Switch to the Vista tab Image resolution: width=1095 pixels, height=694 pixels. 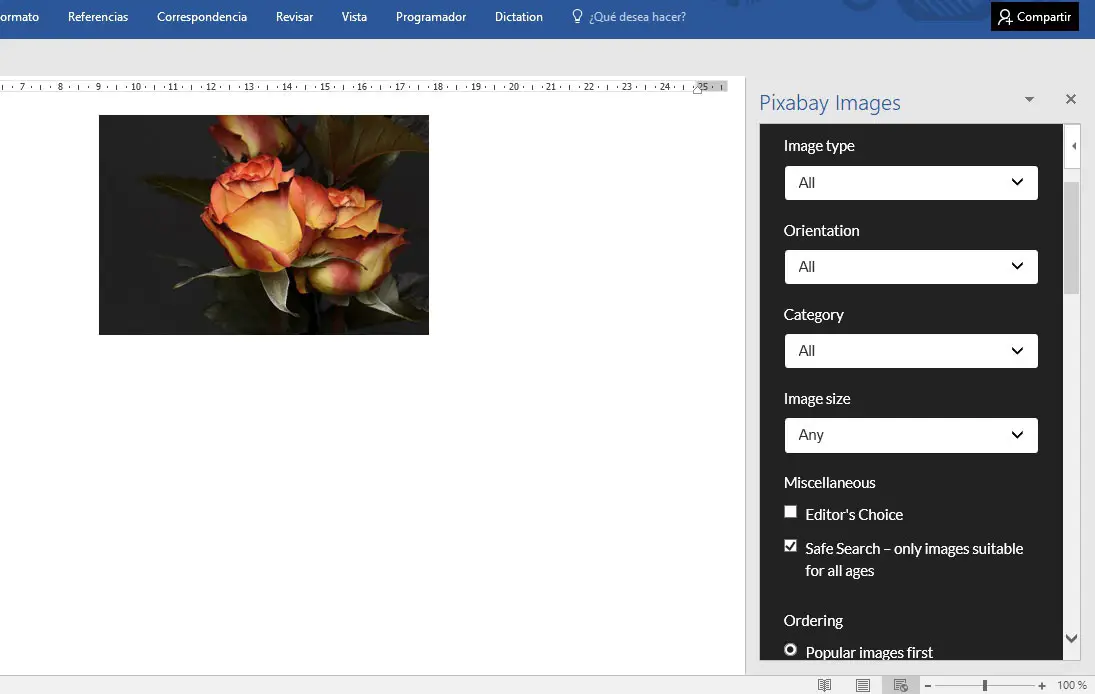point(354,17)
